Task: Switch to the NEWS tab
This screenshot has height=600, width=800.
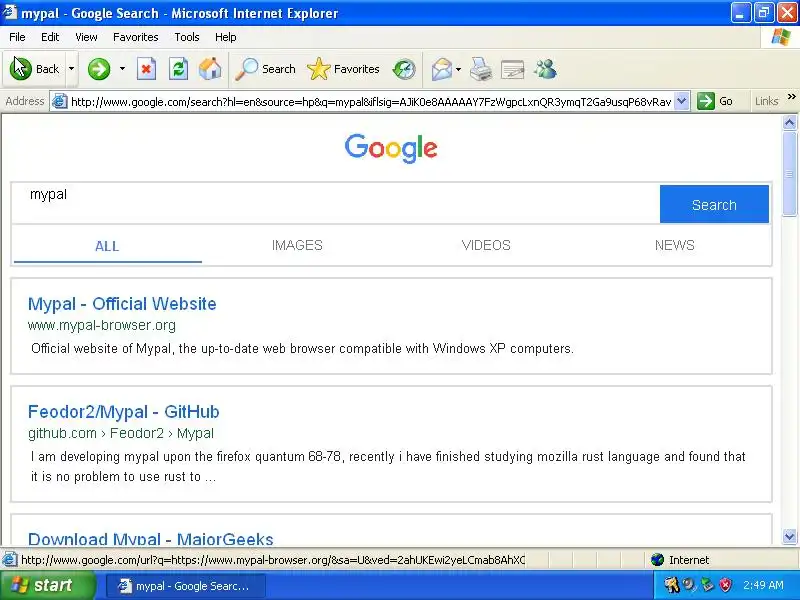Action: click(674, 245)
